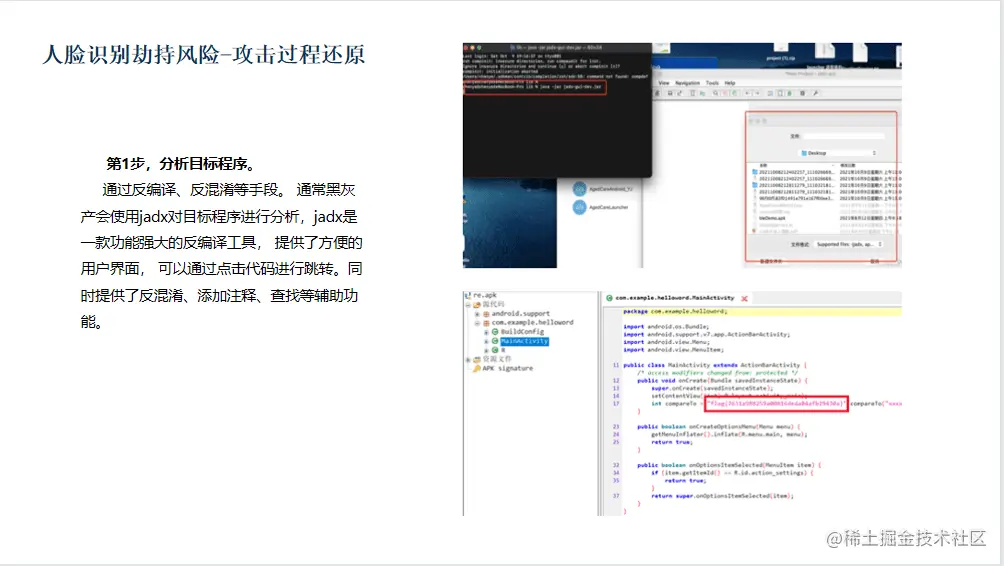Image resolution: width=1004 pixels, height=566 pixels.
Task: Click the 资源文件 folder icon in the tree
Action: point(476,359)
